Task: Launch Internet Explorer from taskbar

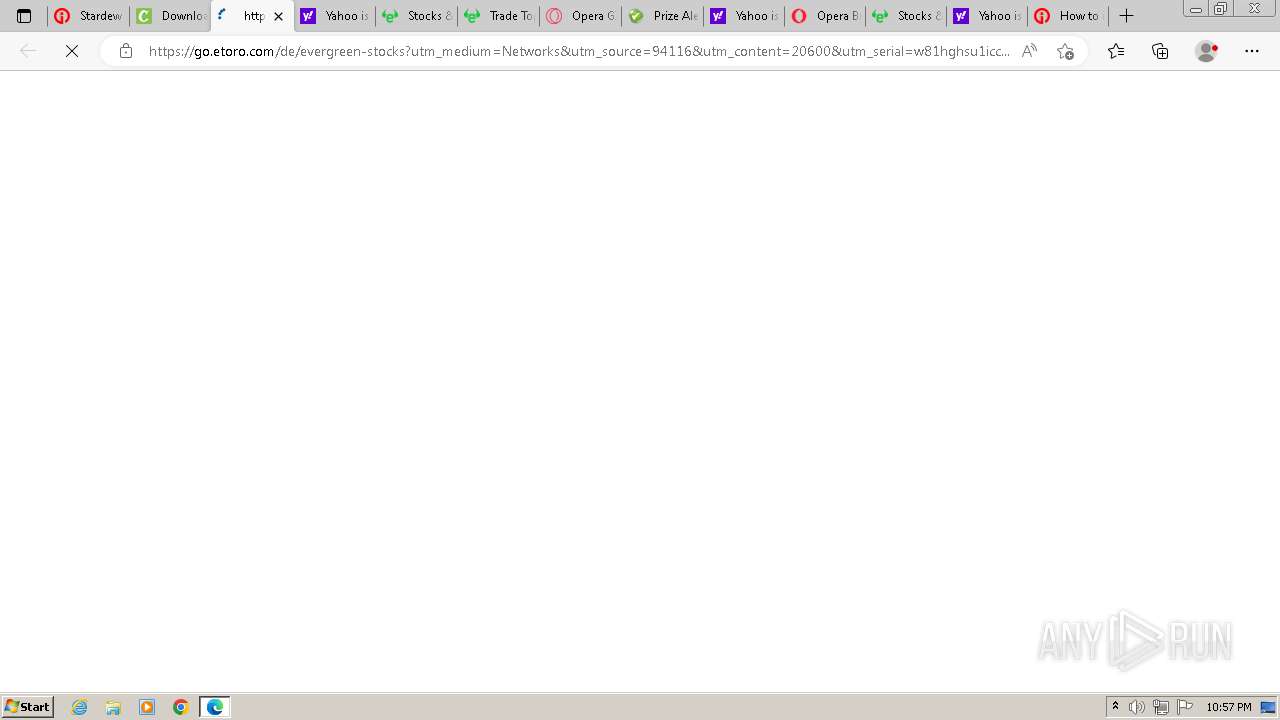Action: point(80,707)
